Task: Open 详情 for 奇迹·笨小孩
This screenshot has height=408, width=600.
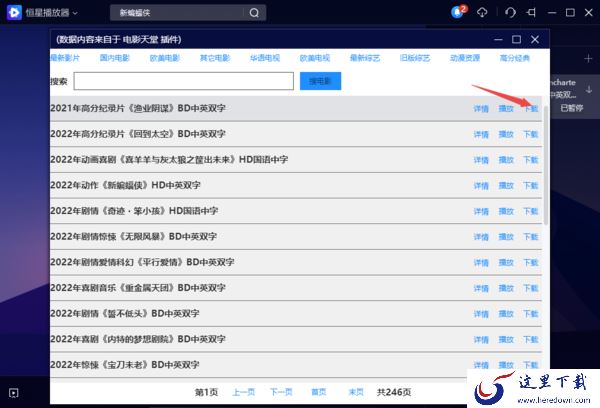Action: 481,211
